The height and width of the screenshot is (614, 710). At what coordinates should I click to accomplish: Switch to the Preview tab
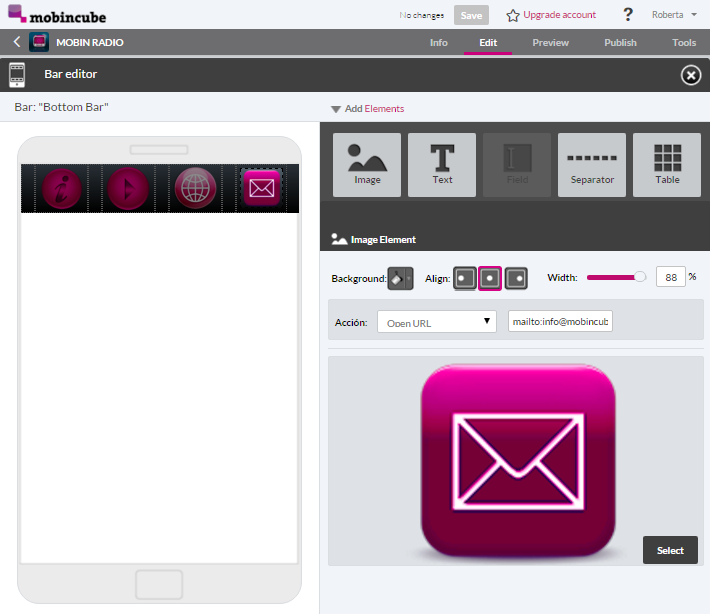click(550, 43)
